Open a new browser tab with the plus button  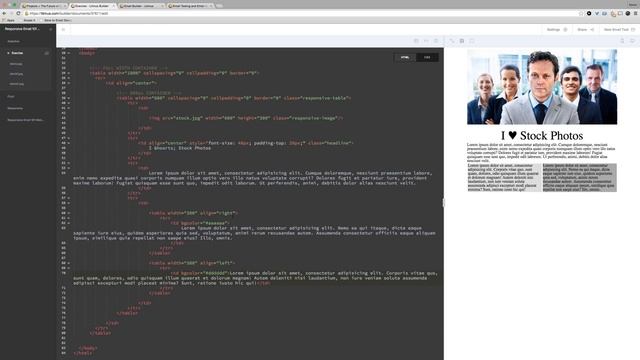click(219, 6)
